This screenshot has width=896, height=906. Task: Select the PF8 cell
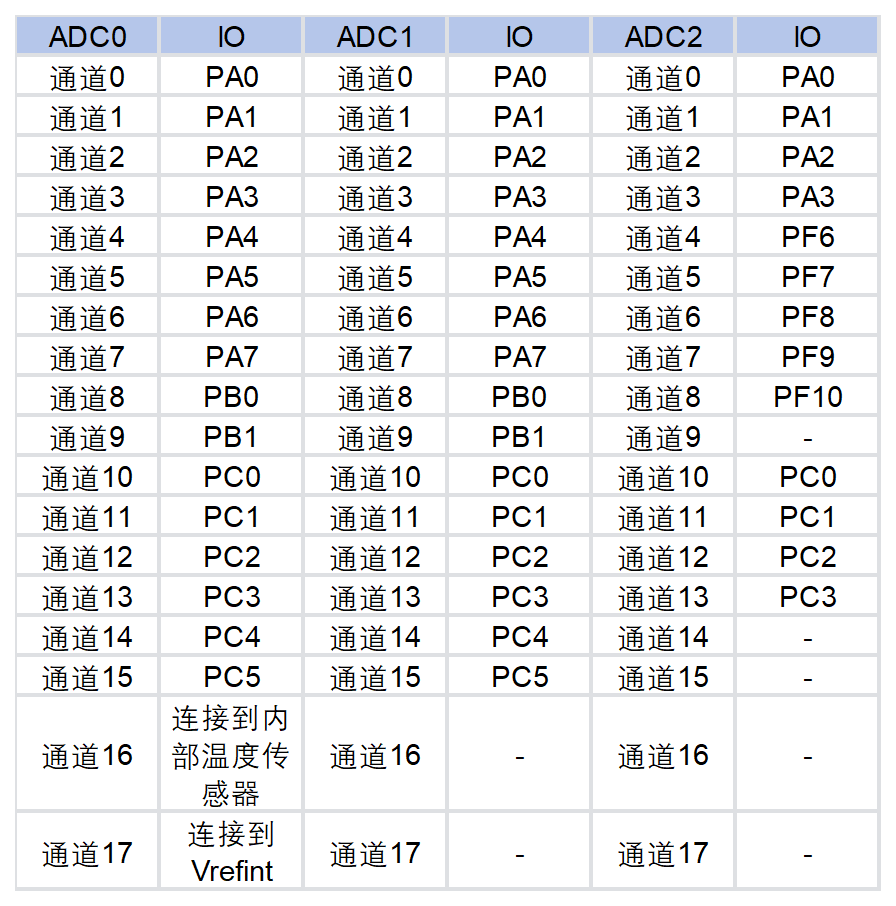(807, 316)
